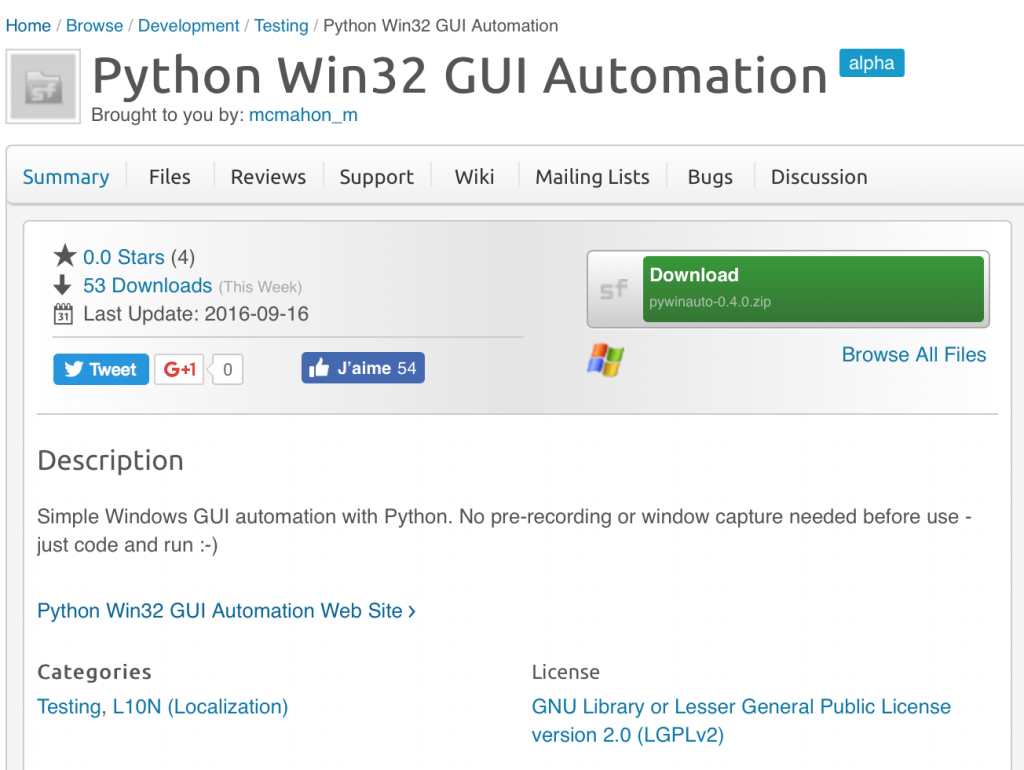Open the Bugs tab
The height and width of the screenshot is (770, 1024).
click(x=710, y=177)
